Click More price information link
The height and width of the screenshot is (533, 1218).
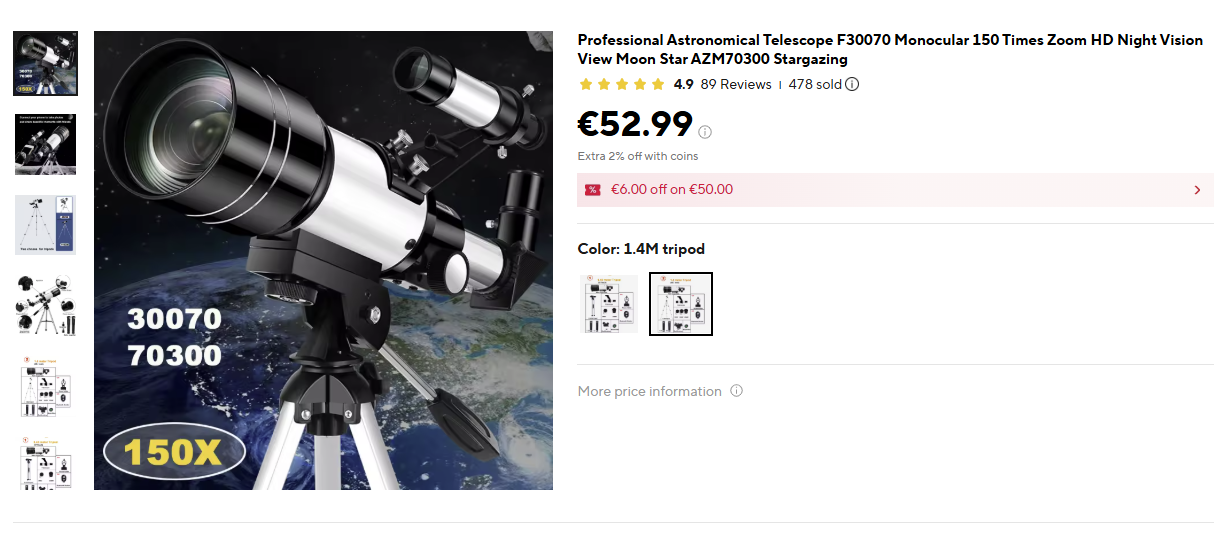point(650,391)
